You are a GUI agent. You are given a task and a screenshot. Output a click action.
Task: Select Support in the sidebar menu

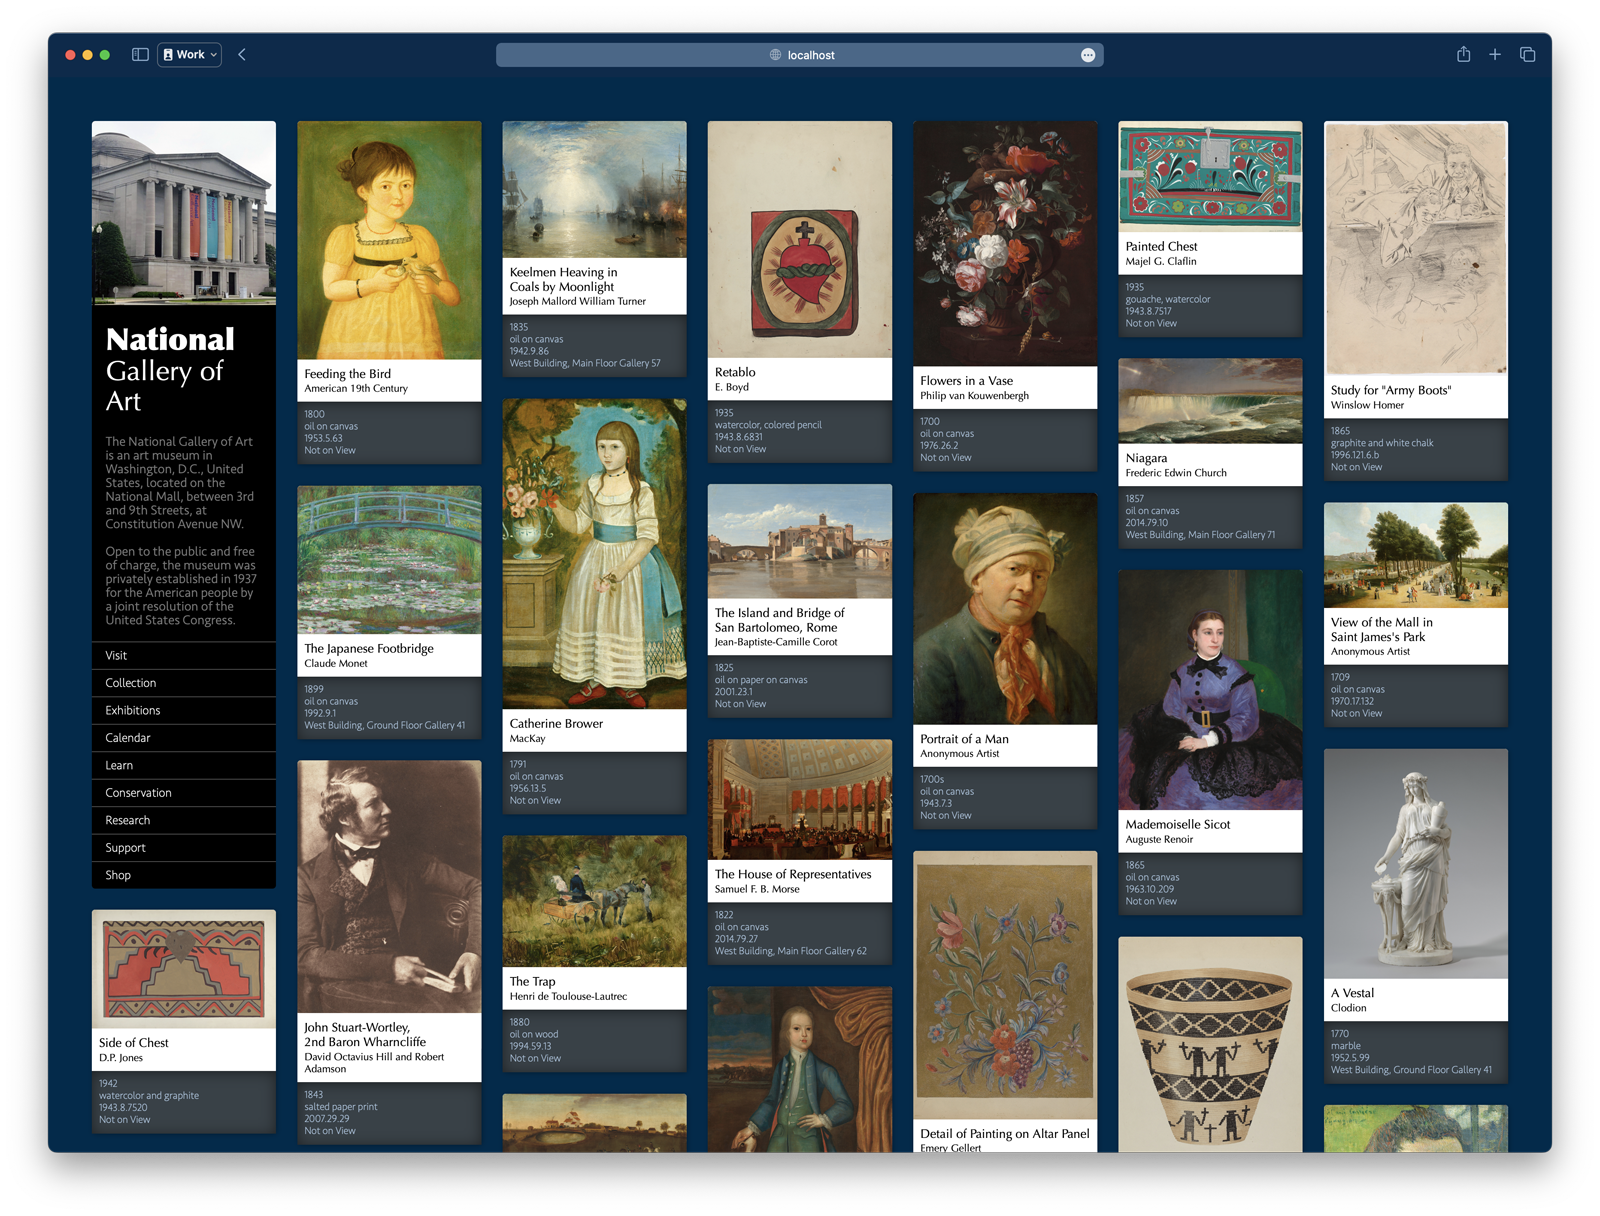184,848
